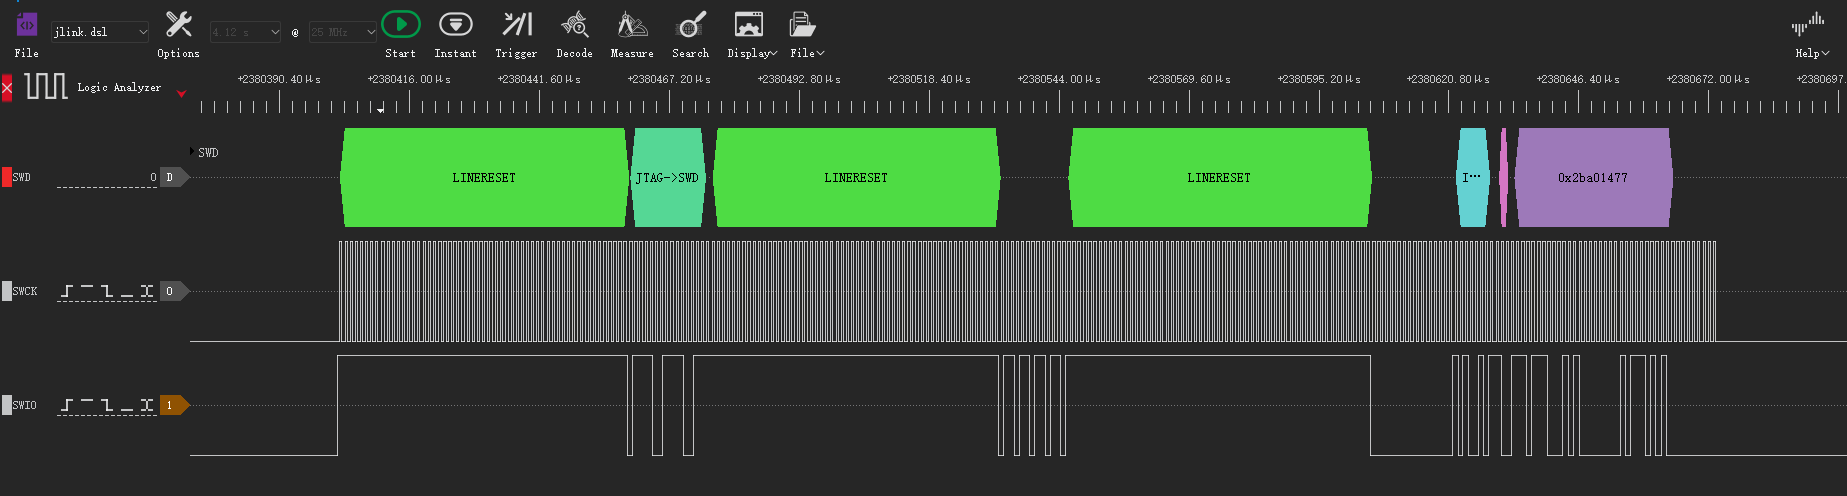
Task: Open the Trigger panel
Action: (x=516, y=25)
